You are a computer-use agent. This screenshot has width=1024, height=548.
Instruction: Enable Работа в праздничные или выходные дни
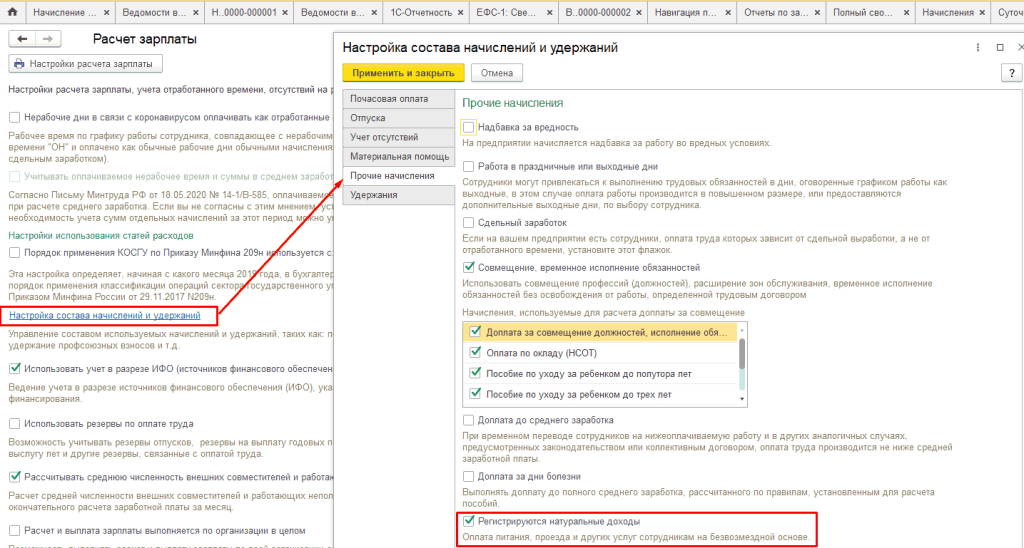pos(468,167)
